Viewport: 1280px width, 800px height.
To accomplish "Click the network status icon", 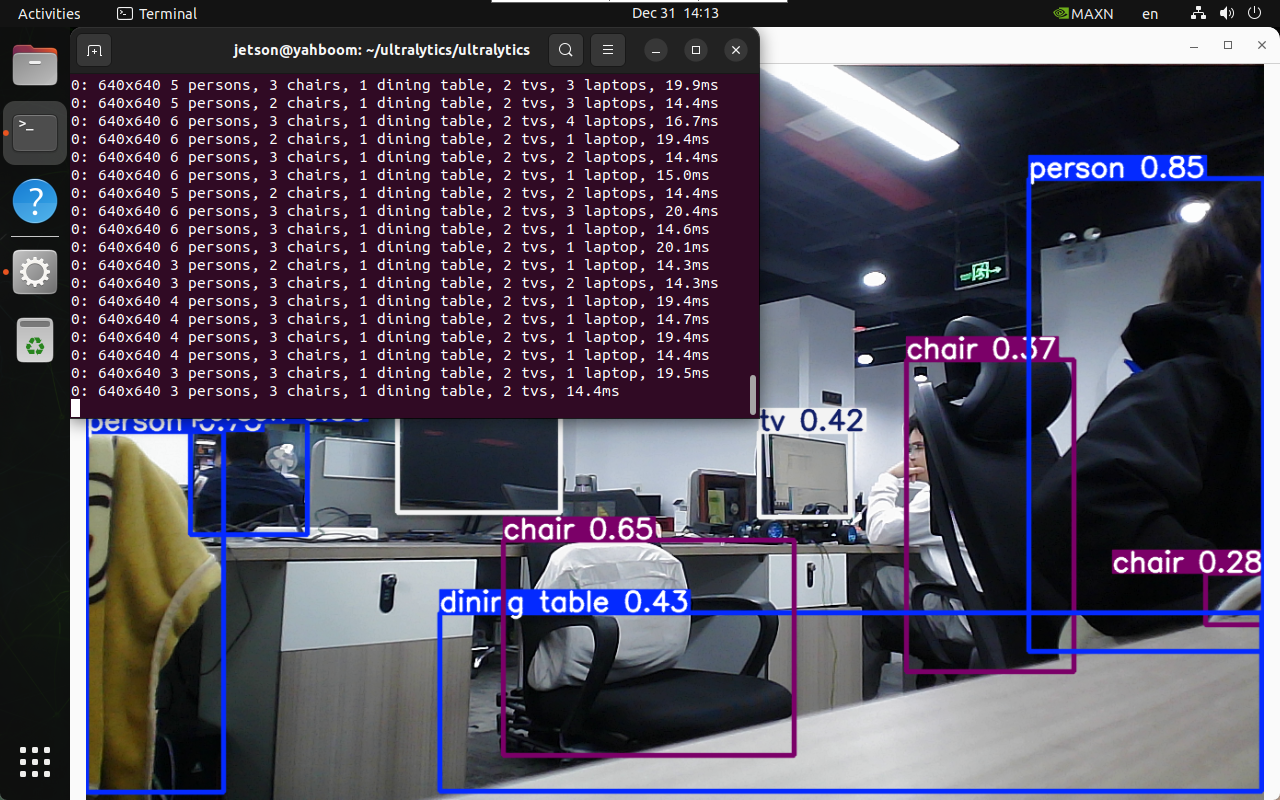I will pyautogui.click(x=1198, y=14).
